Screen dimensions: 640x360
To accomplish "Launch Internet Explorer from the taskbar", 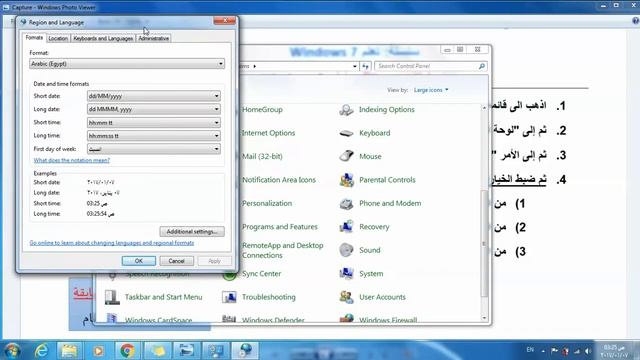I will coord(41,351).
